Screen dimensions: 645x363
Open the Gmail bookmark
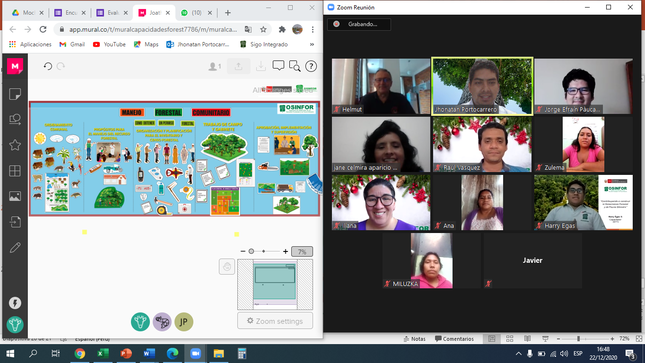(x=72, y=44)
